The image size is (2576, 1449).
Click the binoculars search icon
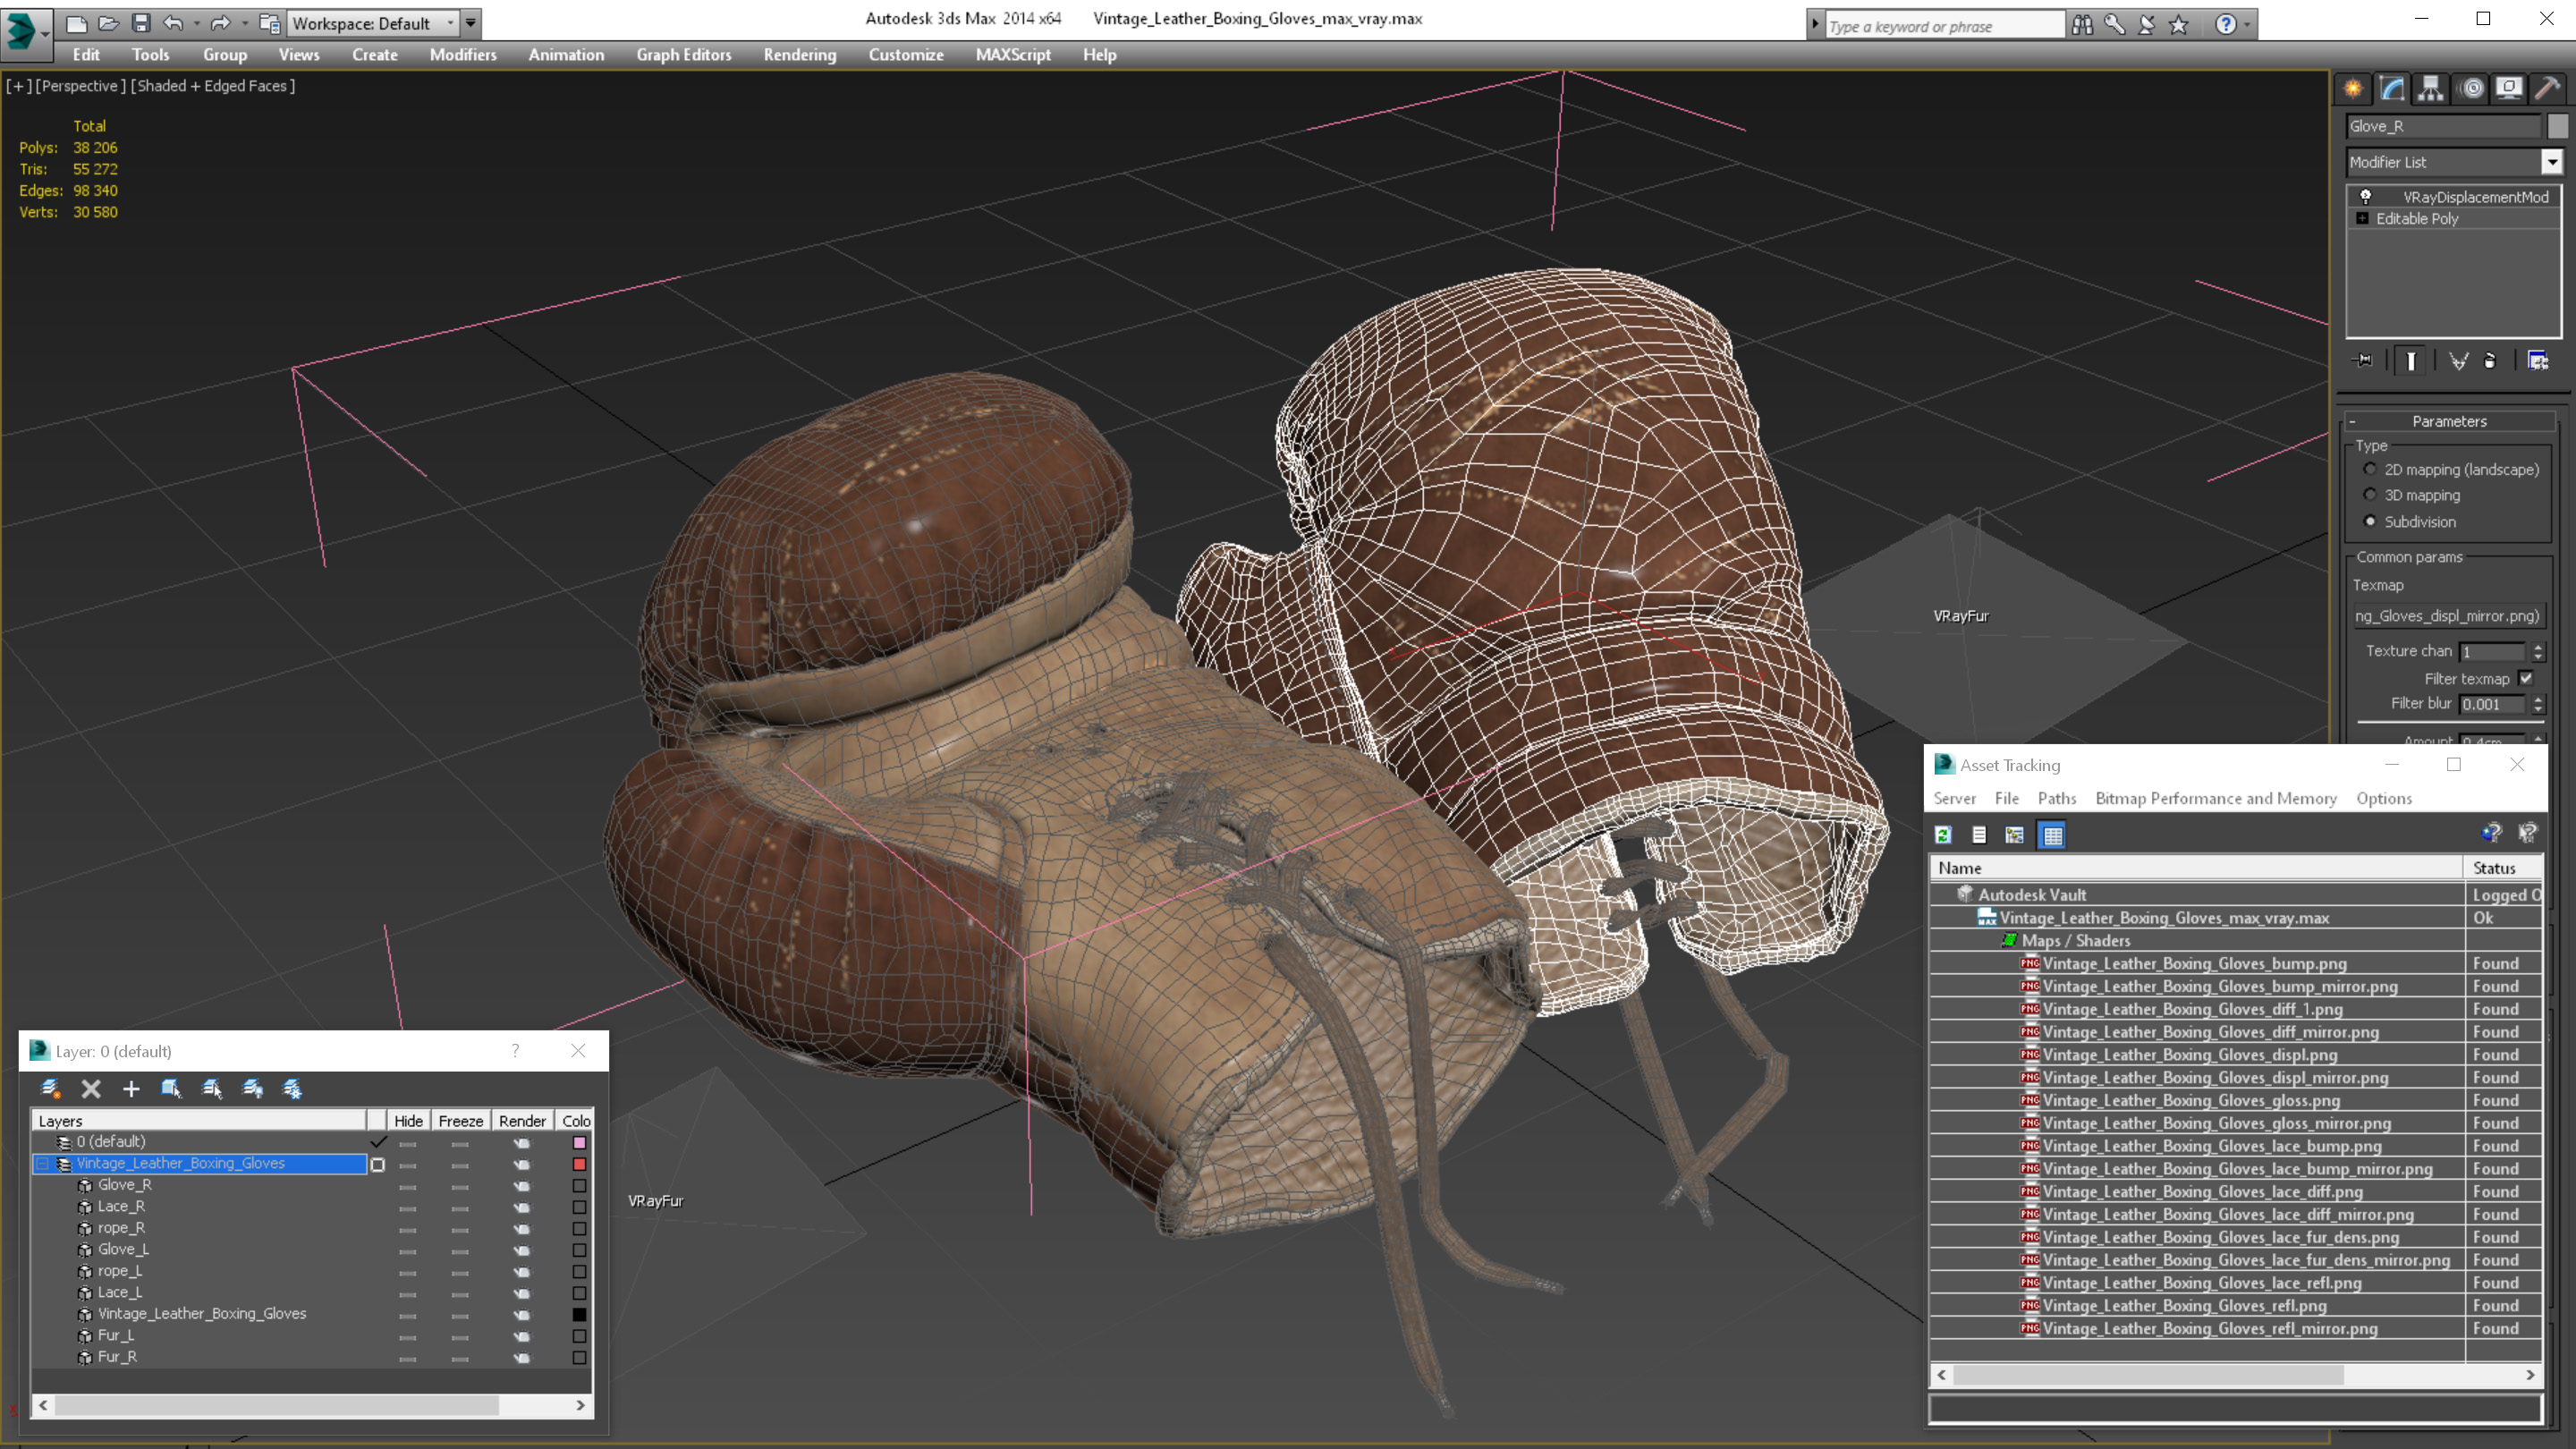coord(2082,24)
